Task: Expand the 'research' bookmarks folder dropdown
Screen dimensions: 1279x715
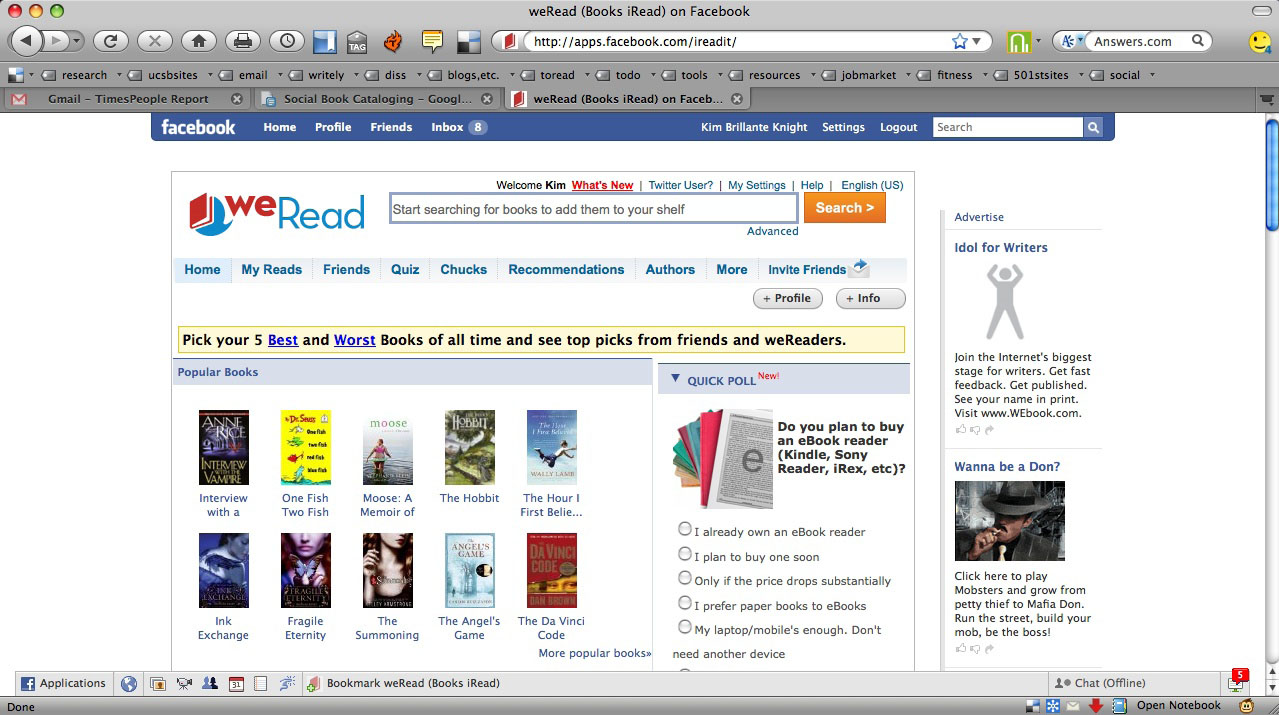Action: pos(119,75)
